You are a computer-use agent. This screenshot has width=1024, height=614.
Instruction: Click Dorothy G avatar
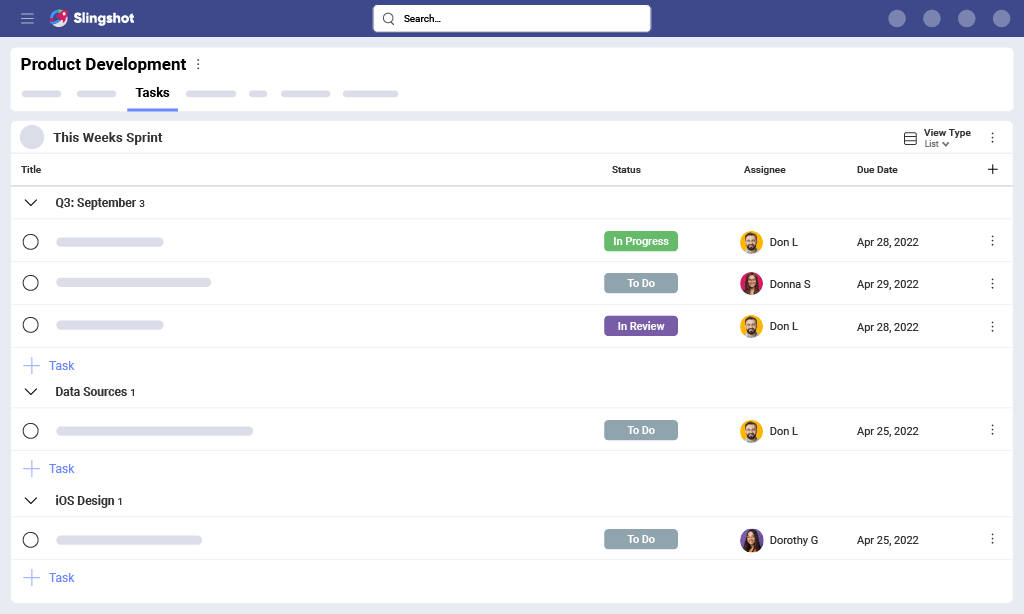pos(751,540)
